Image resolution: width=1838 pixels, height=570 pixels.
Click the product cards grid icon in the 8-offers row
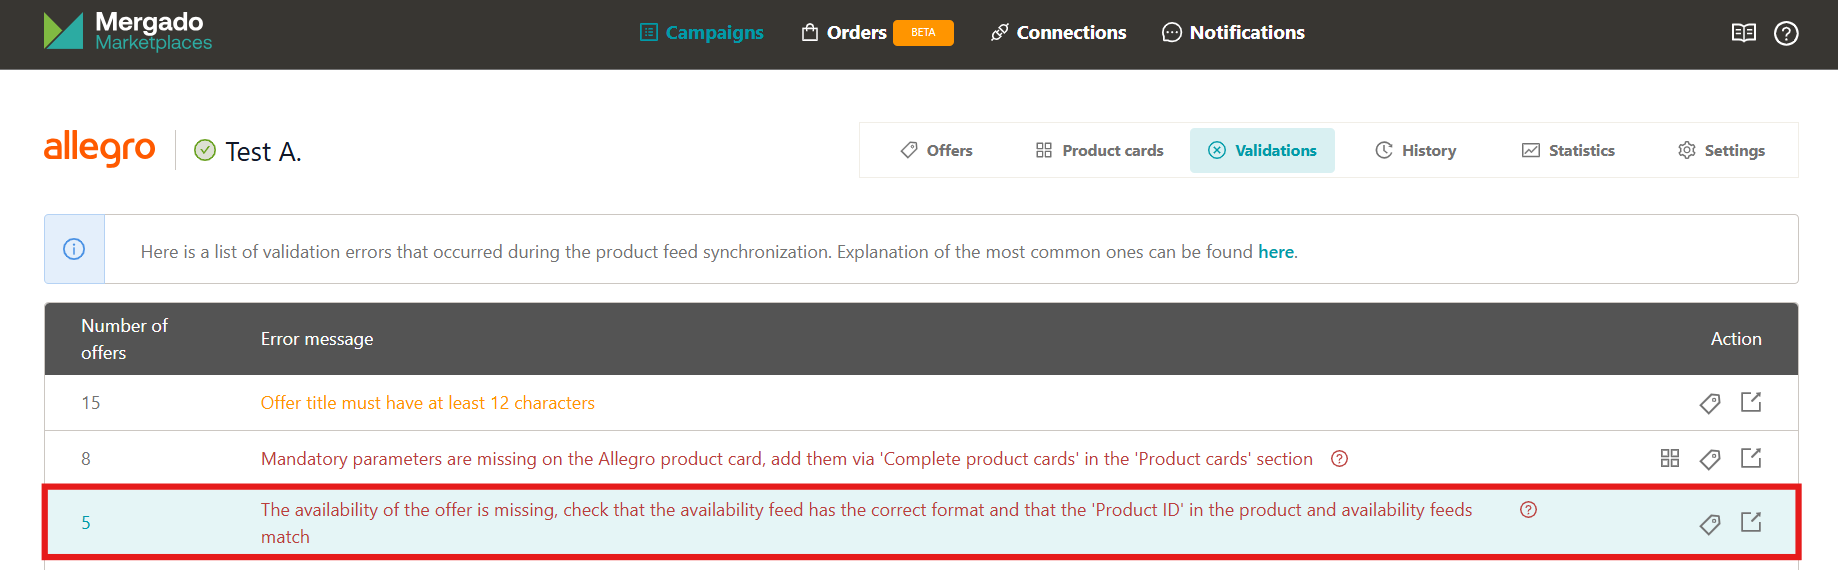[x=1669, y=458]
